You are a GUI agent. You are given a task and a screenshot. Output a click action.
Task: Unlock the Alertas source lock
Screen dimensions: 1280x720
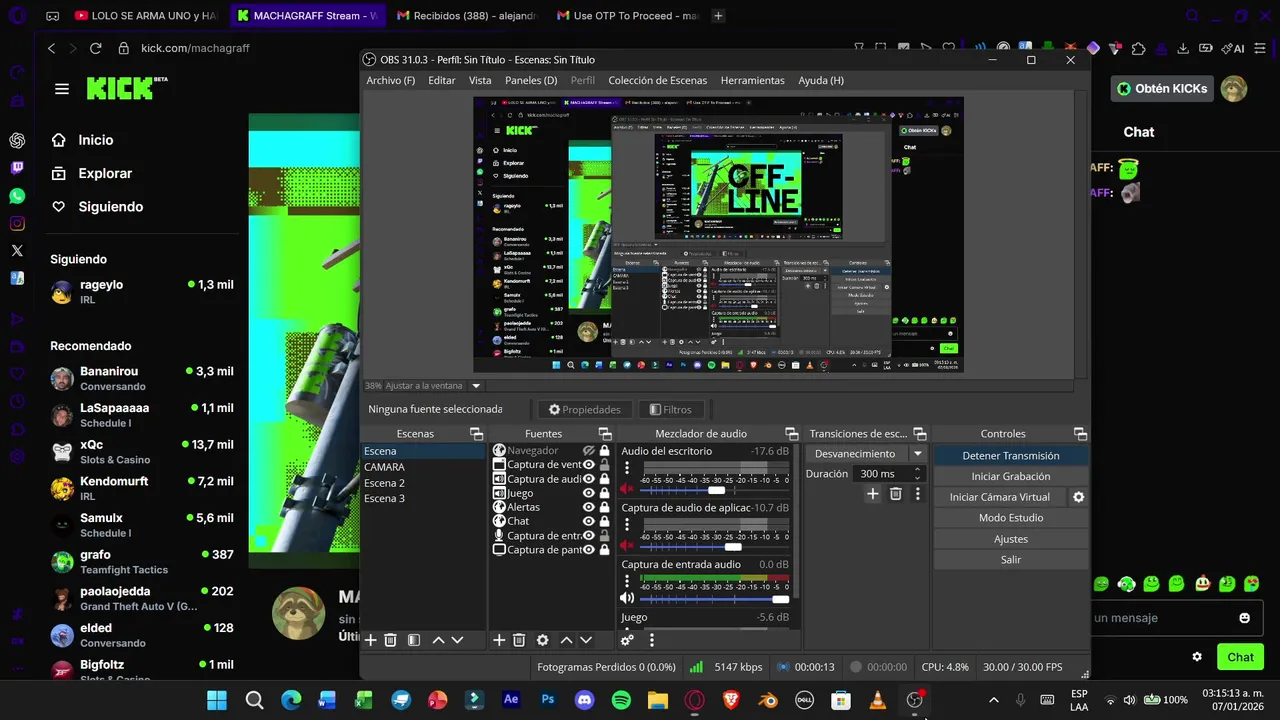coord(604,507)
